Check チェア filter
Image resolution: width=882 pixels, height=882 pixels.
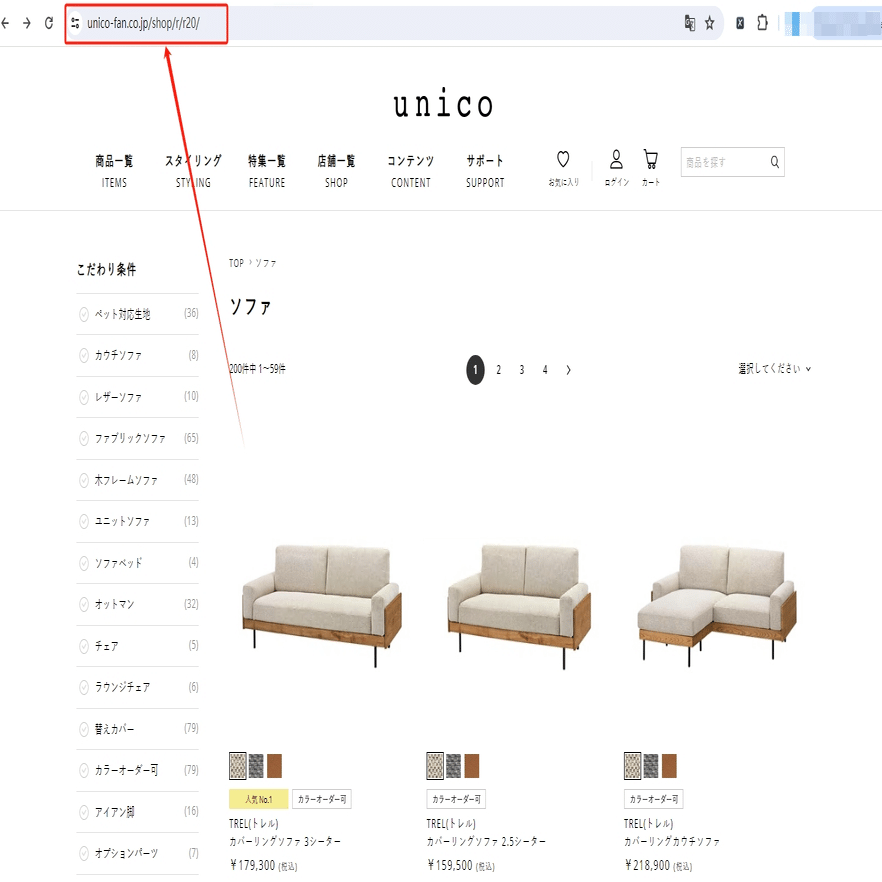(84, 646)
